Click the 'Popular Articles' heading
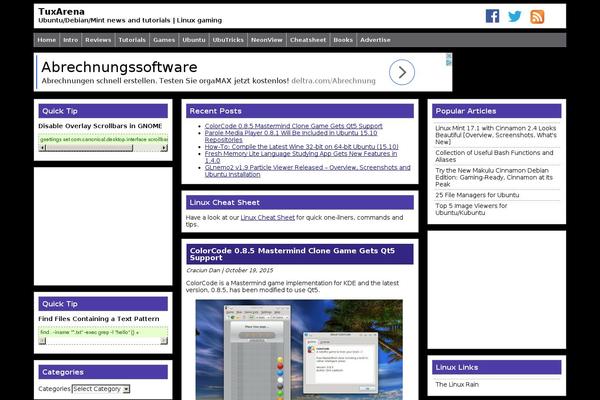 466,111
